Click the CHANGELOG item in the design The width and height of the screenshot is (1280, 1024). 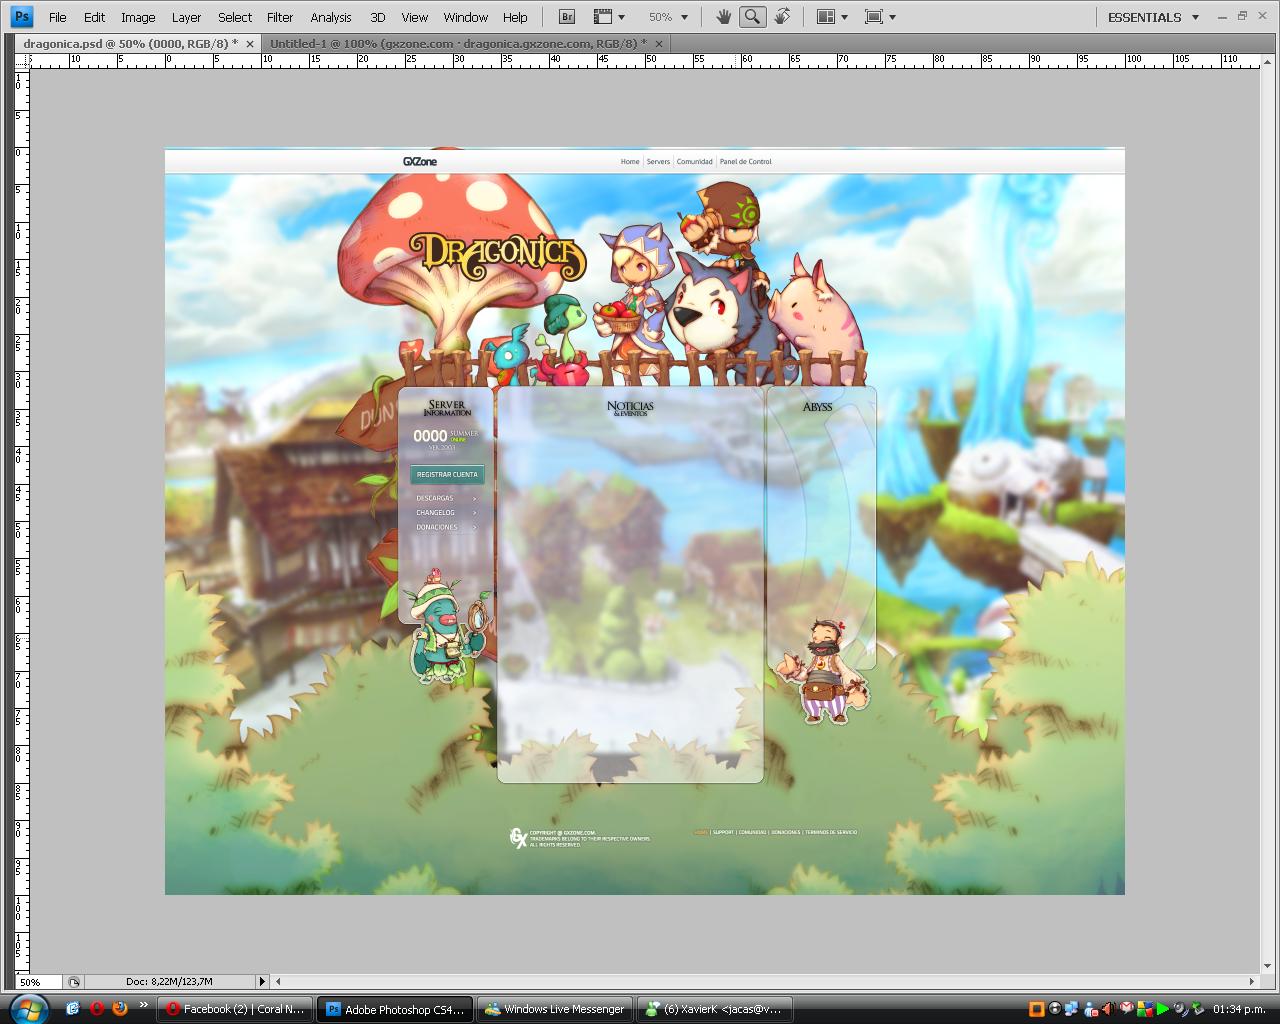pos(446,512)
